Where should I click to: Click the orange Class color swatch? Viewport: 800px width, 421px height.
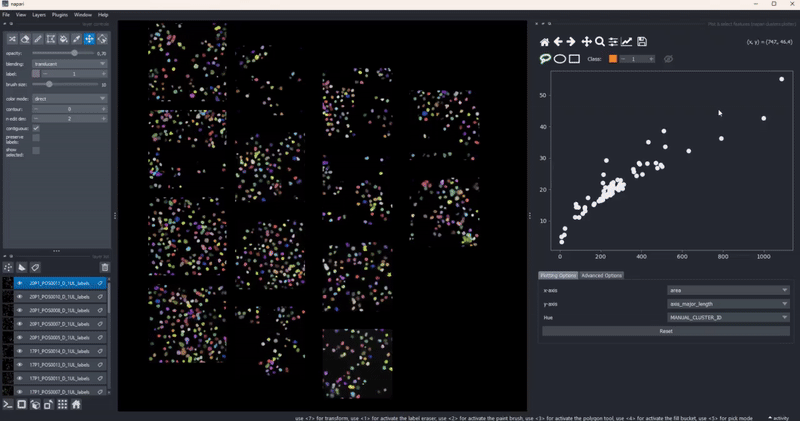[613, 59]
